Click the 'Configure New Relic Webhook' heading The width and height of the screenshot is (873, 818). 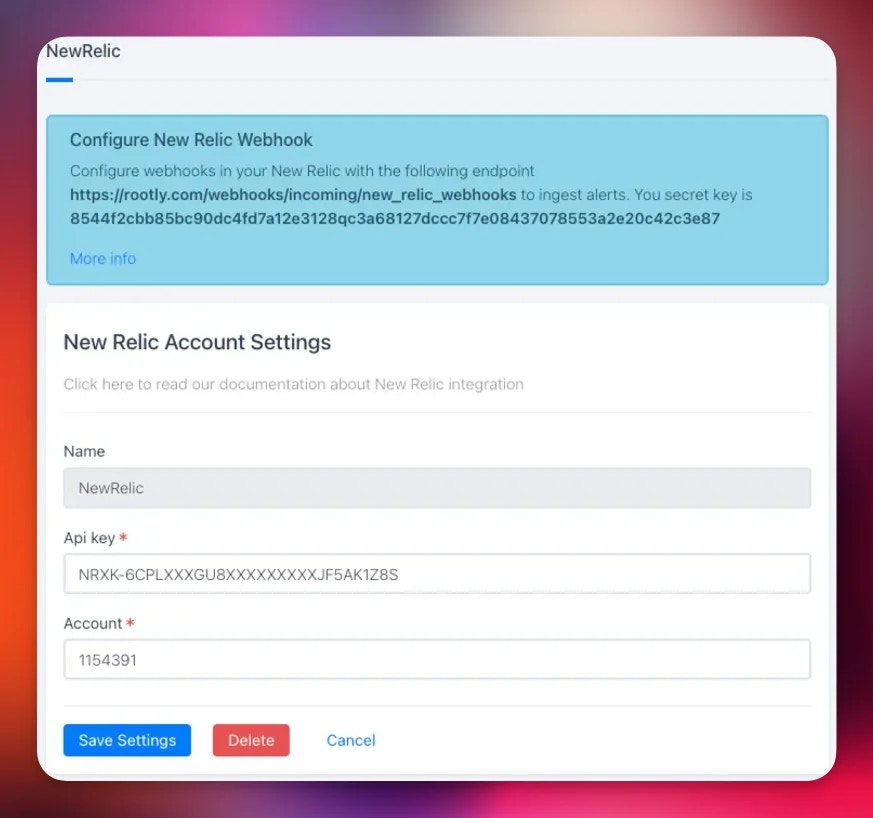point(191,140)
